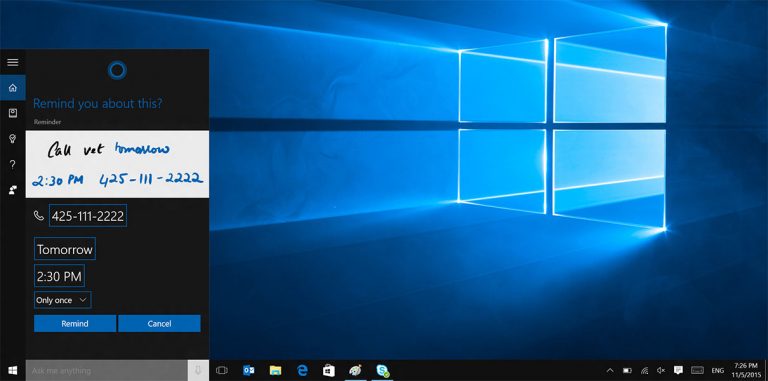This screenshot has width=768, height=381.
Task: Open the touch keyboard
Action: tap(697, 370)
